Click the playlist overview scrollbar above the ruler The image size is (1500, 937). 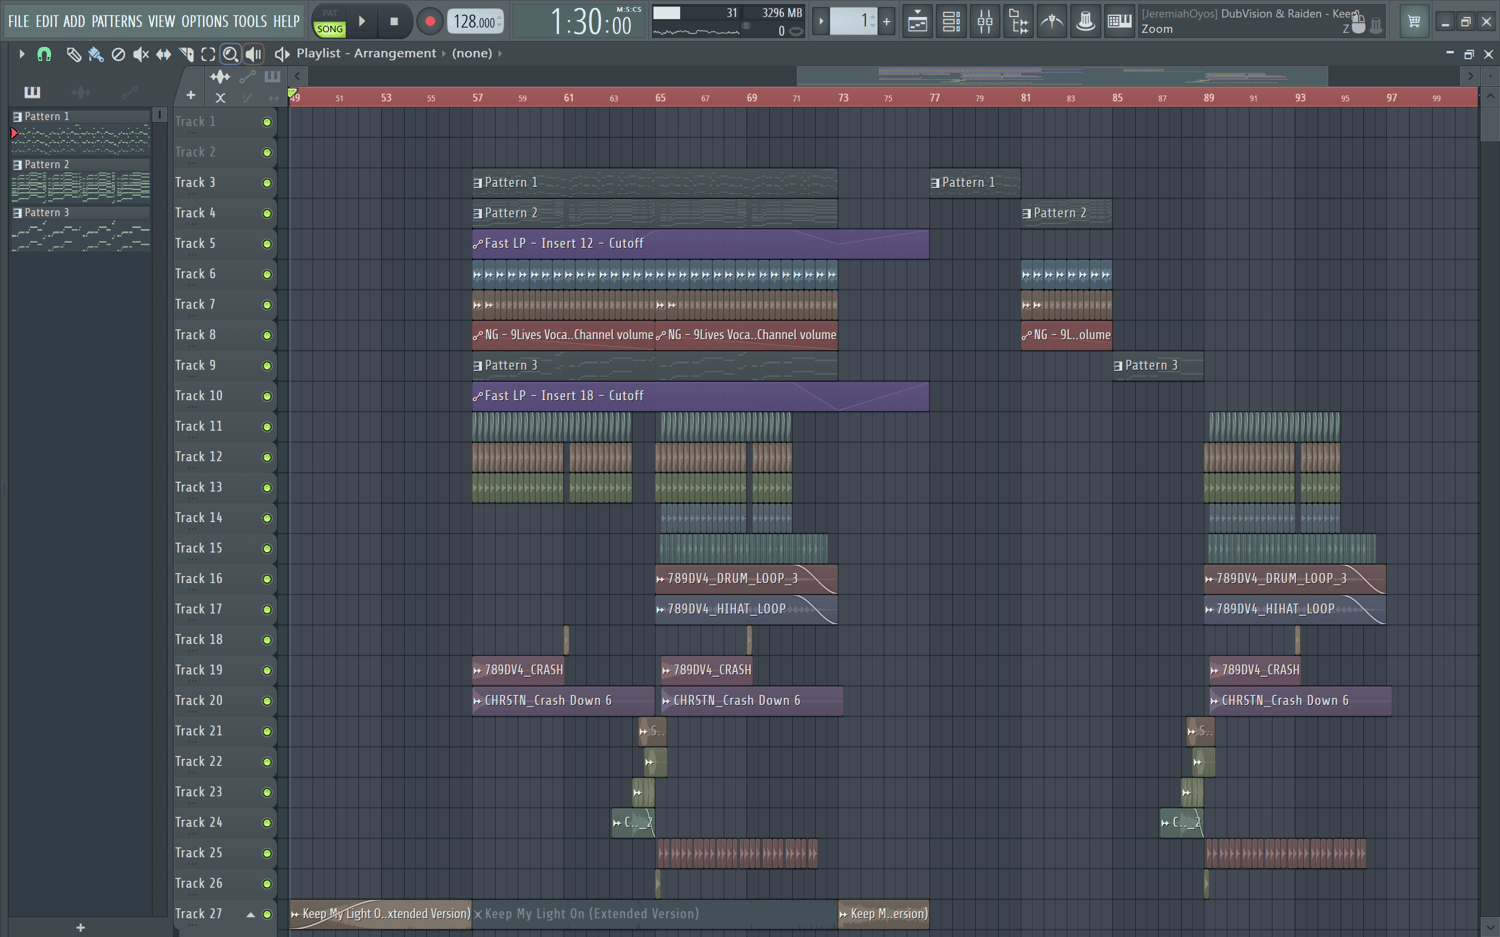pyautogui.click(x=1062, y=76)
